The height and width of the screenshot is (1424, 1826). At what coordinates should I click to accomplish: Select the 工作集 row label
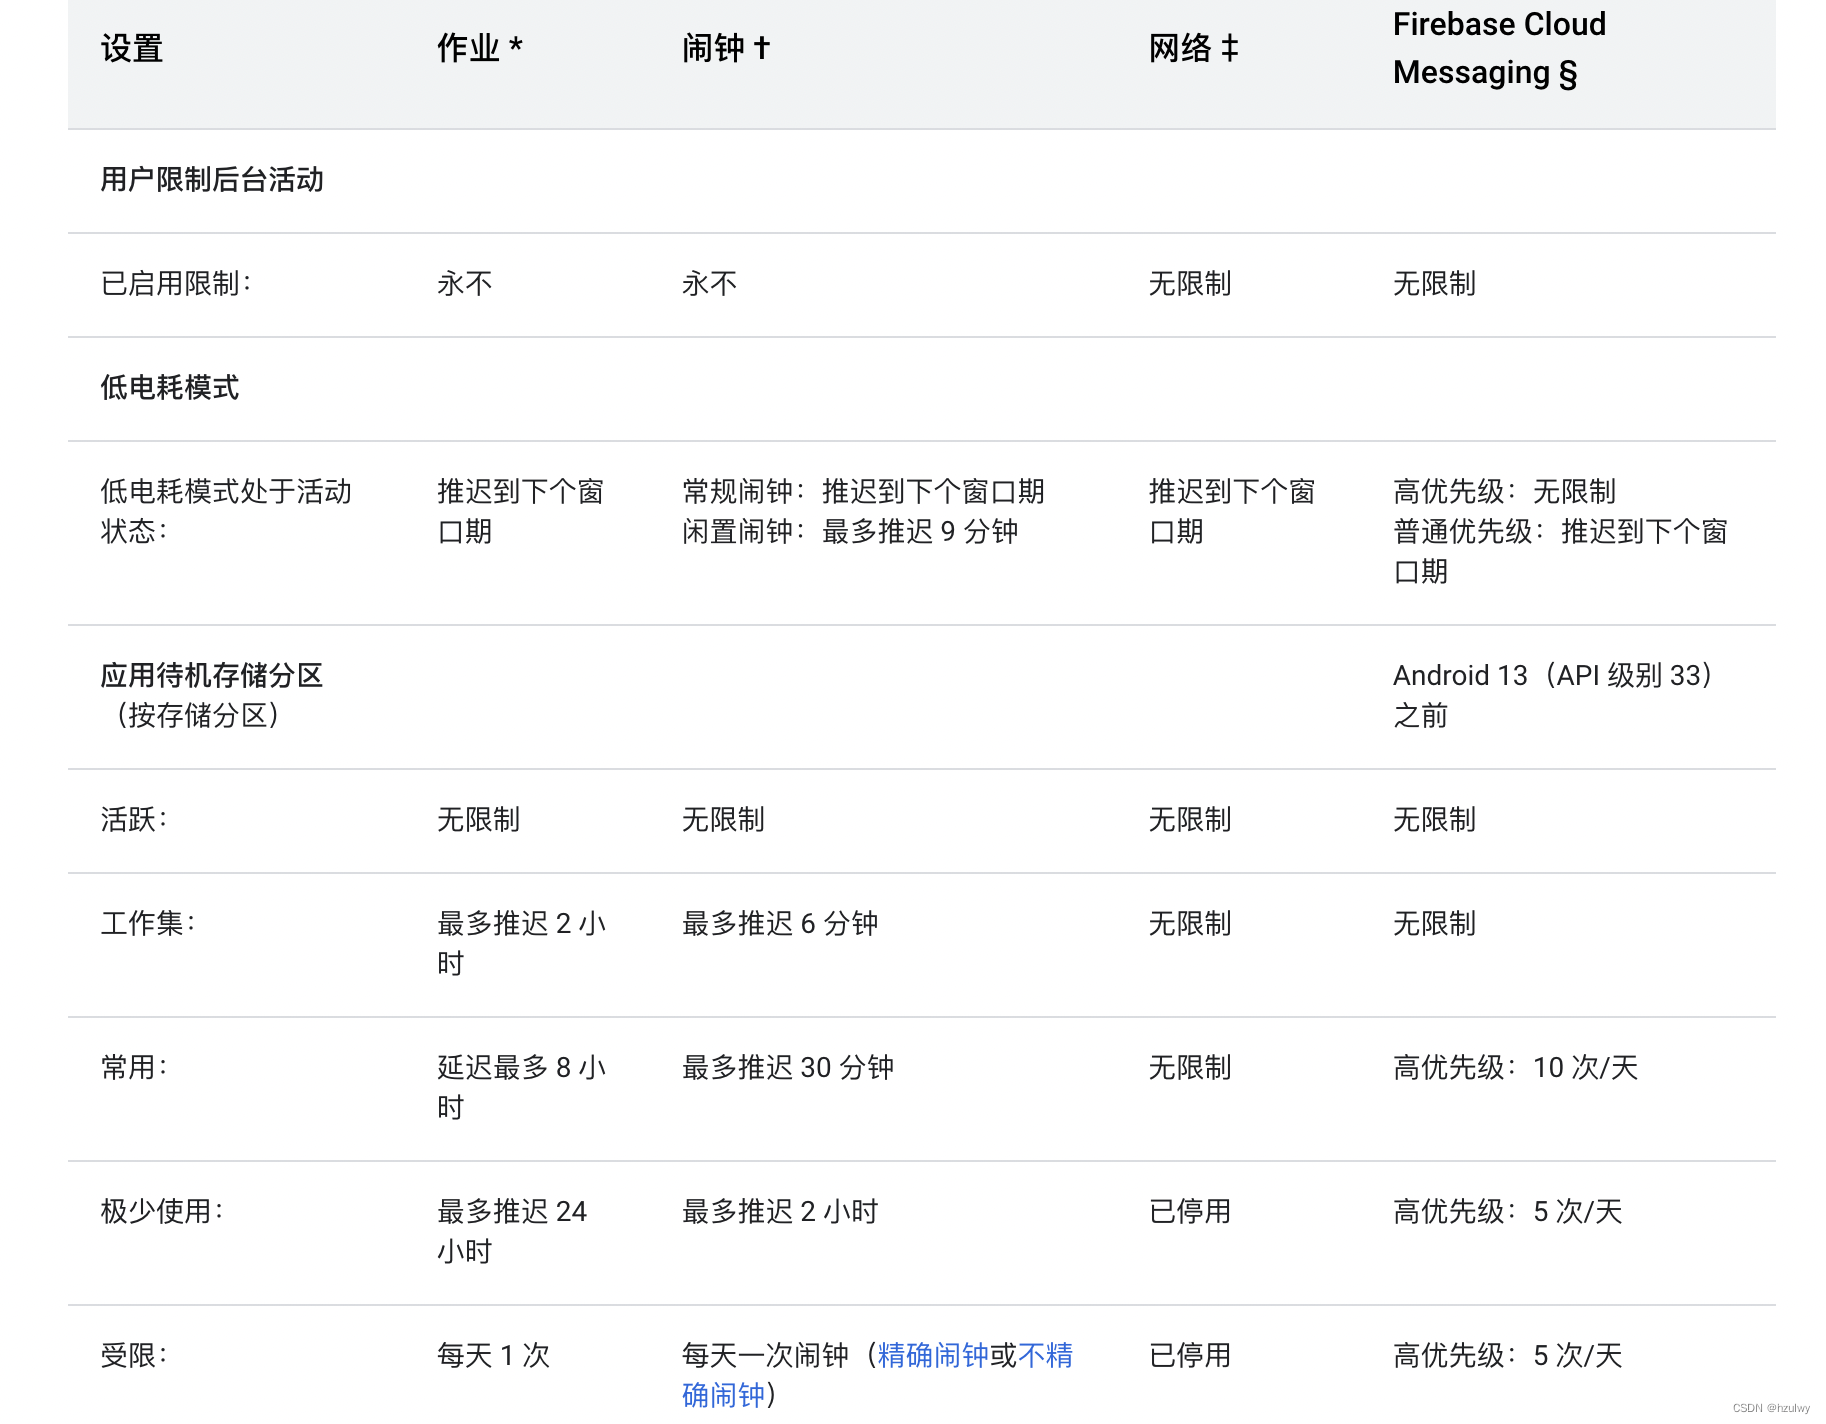click(148, 924)
